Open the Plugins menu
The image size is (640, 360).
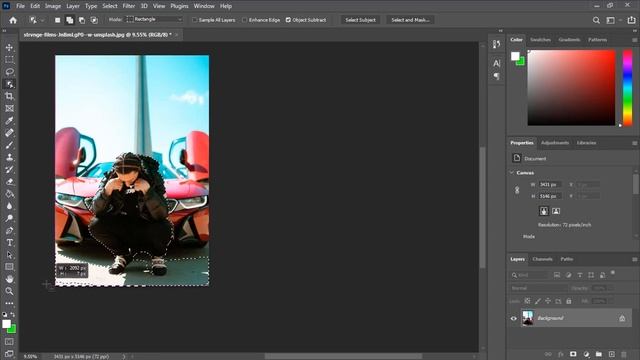click(x=179, y=6)
